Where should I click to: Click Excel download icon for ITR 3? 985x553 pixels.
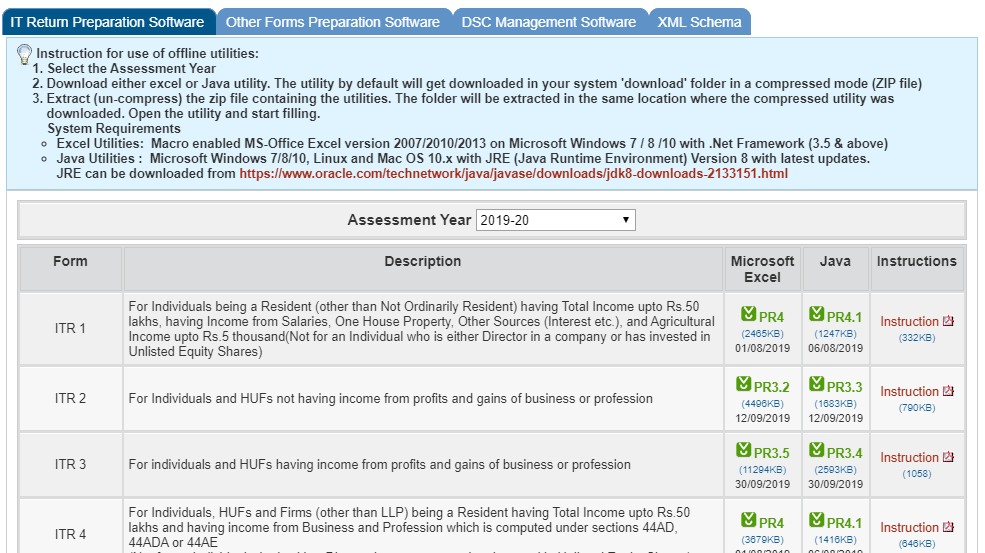point(744,450)
